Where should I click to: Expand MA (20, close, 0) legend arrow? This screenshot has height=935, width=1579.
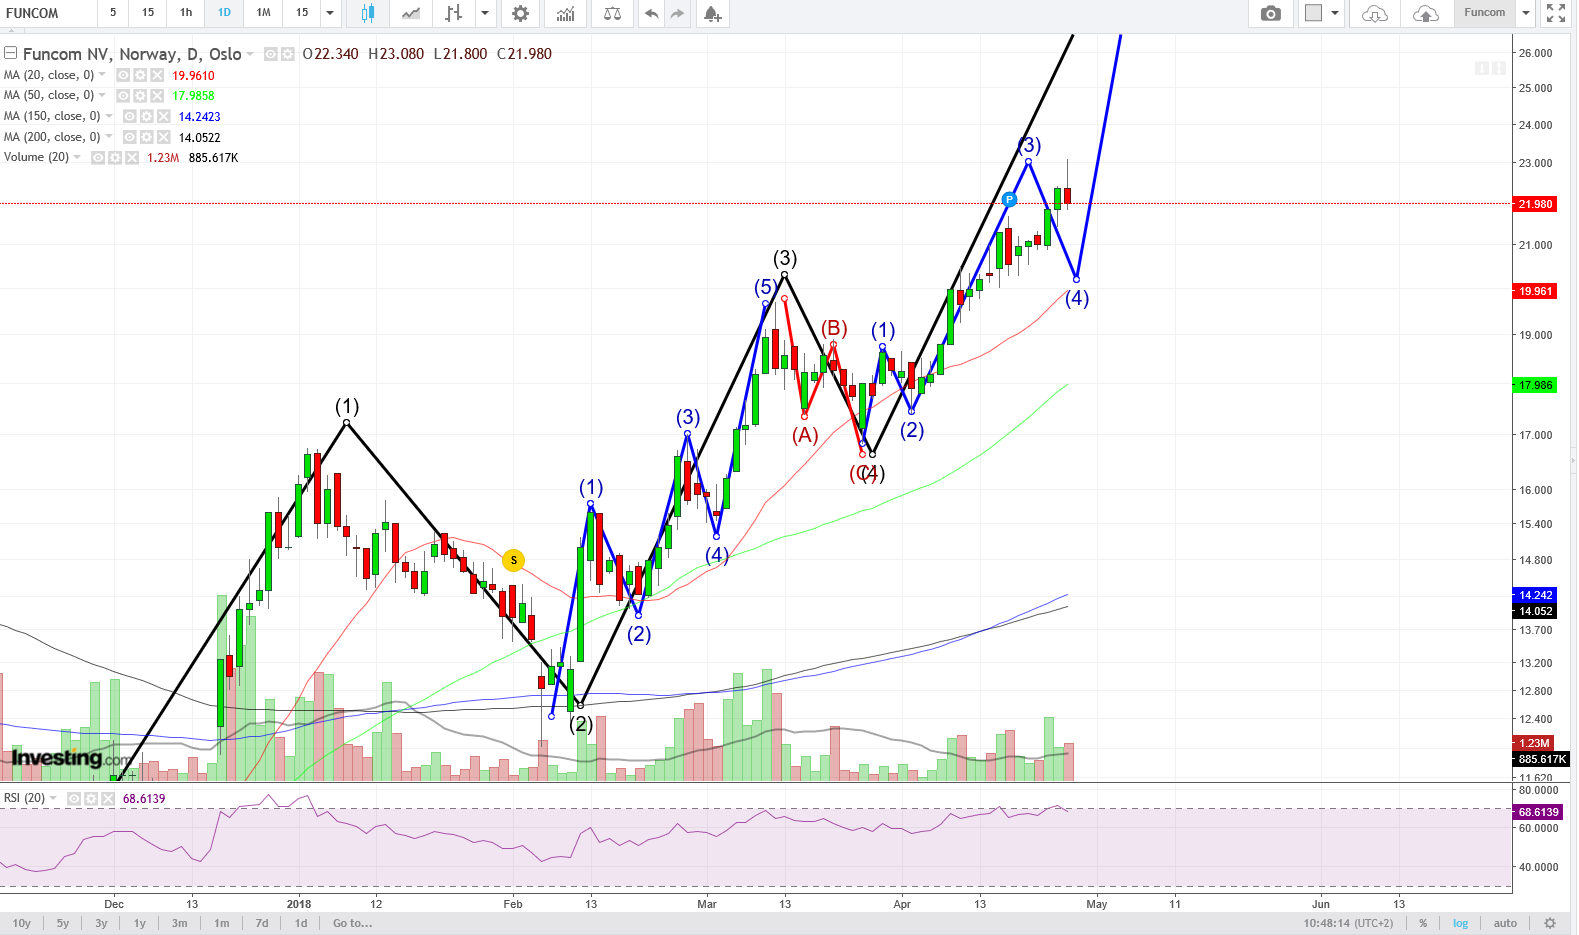tap(102, 75)
